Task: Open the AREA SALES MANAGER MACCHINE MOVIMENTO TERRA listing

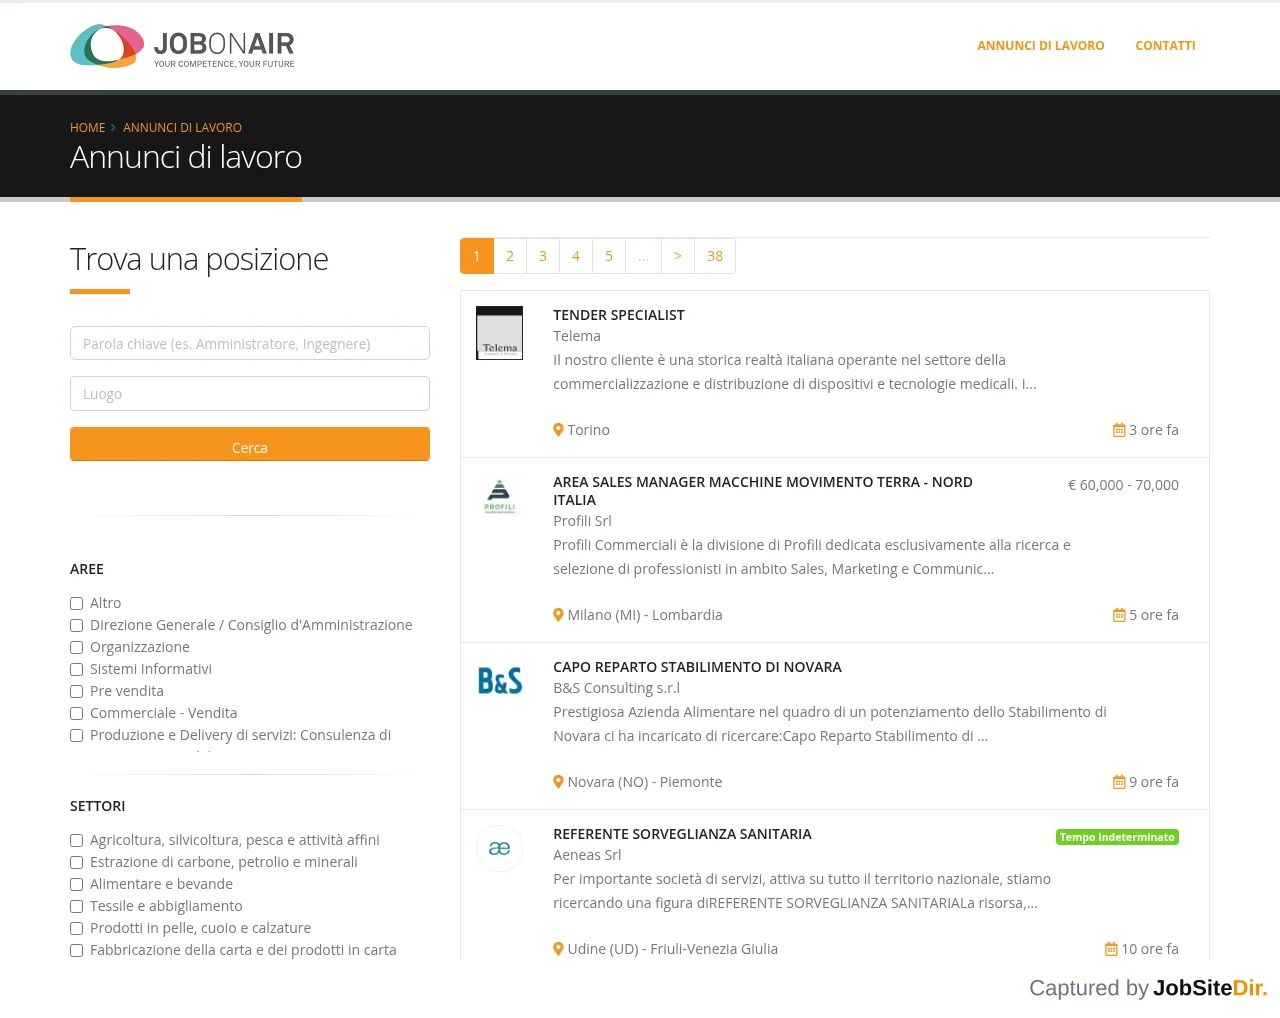Action: 763,491
